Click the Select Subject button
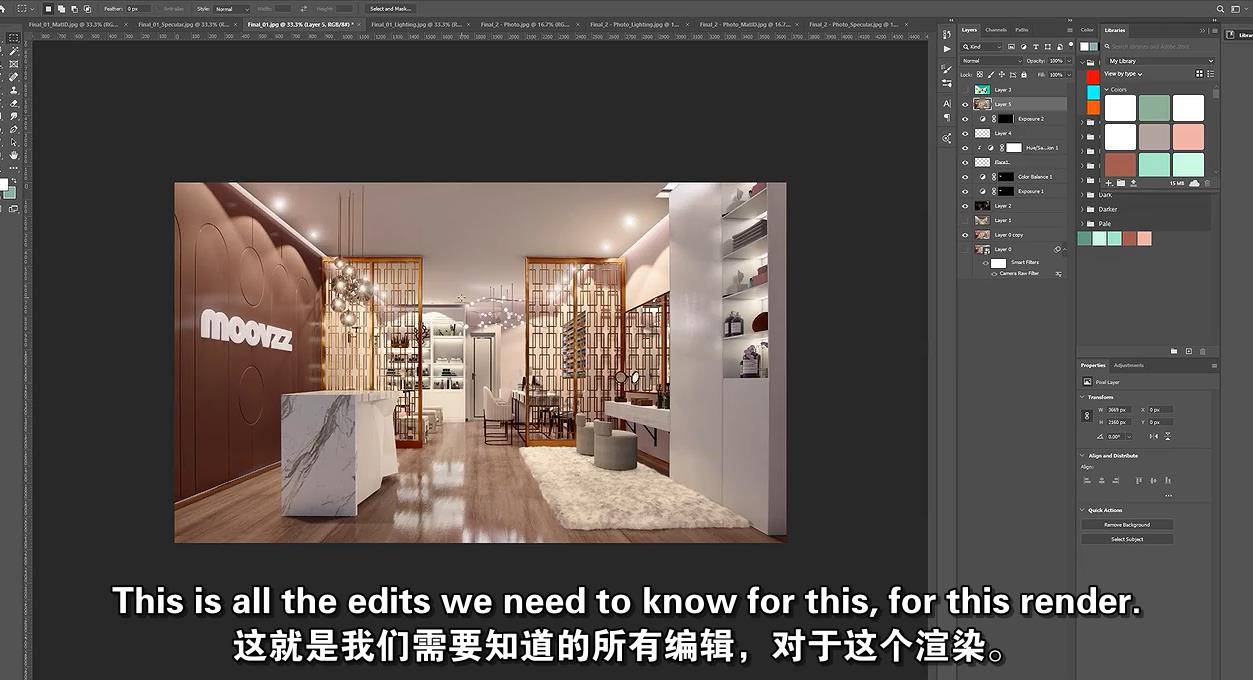Image resolution: width=1253 pixels, height=680 pixels. 1127,539
